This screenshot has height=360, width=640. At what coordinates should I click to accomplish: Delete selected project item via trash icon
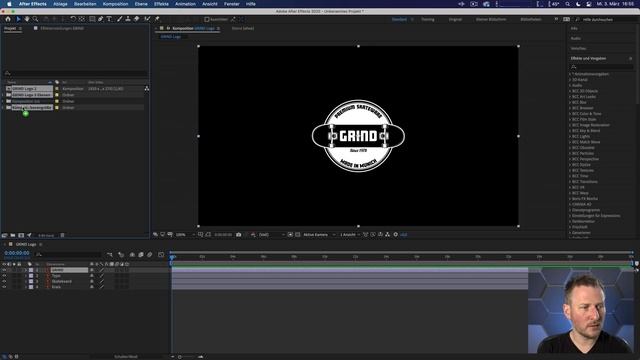pyautogui.click(x=62, y=236)
